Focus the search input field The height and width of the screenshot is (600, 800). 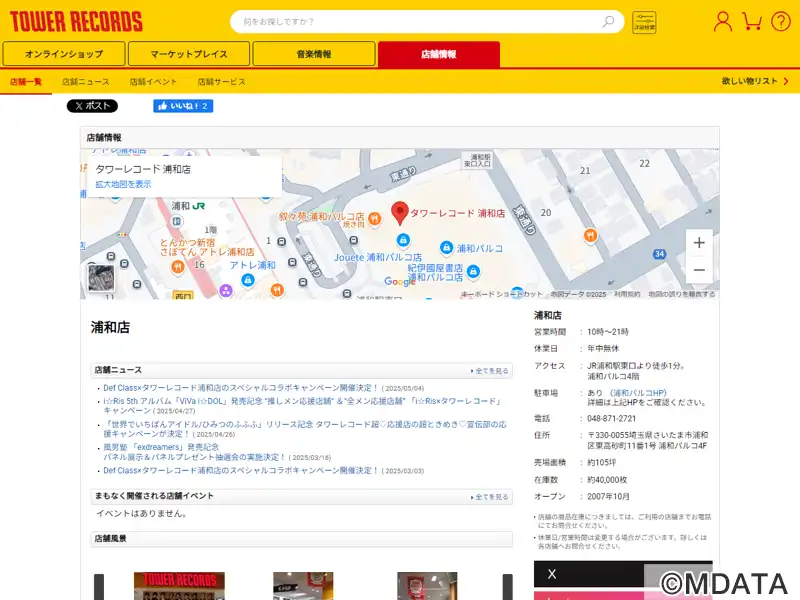point(418,21)
